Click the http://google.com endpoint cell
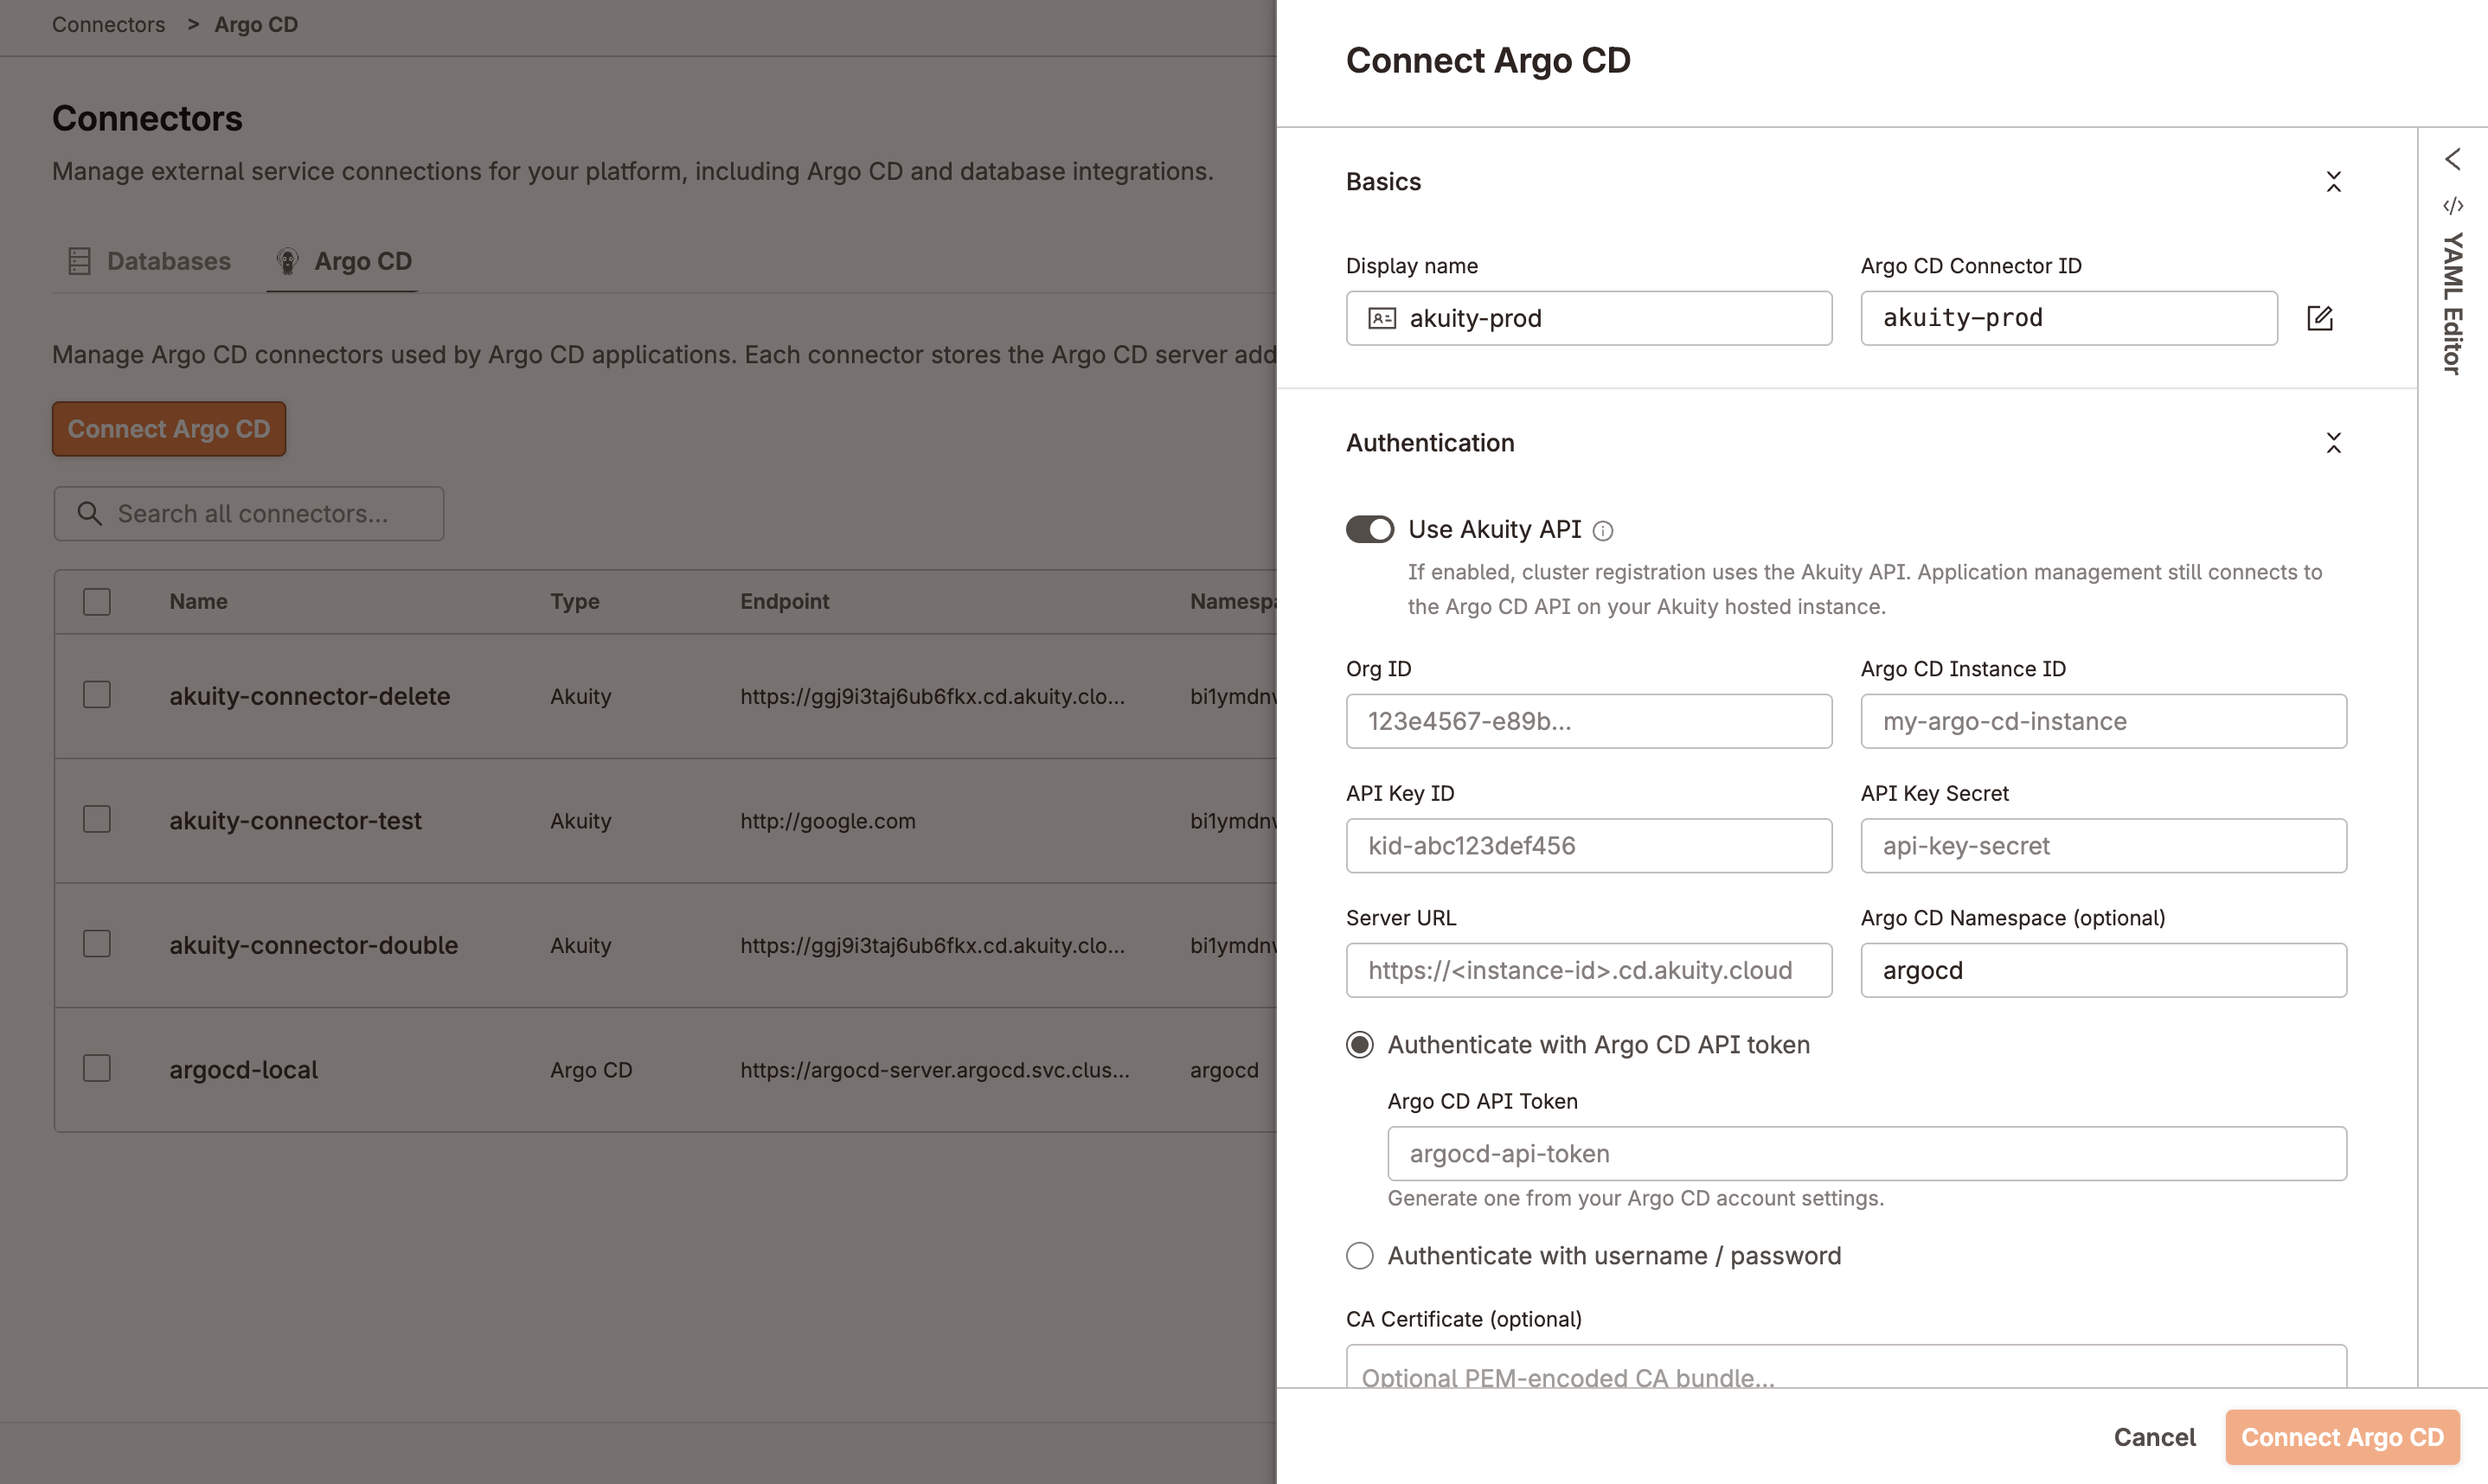The height and width of the screenshot is (1484, 2488). pos(828,821)
